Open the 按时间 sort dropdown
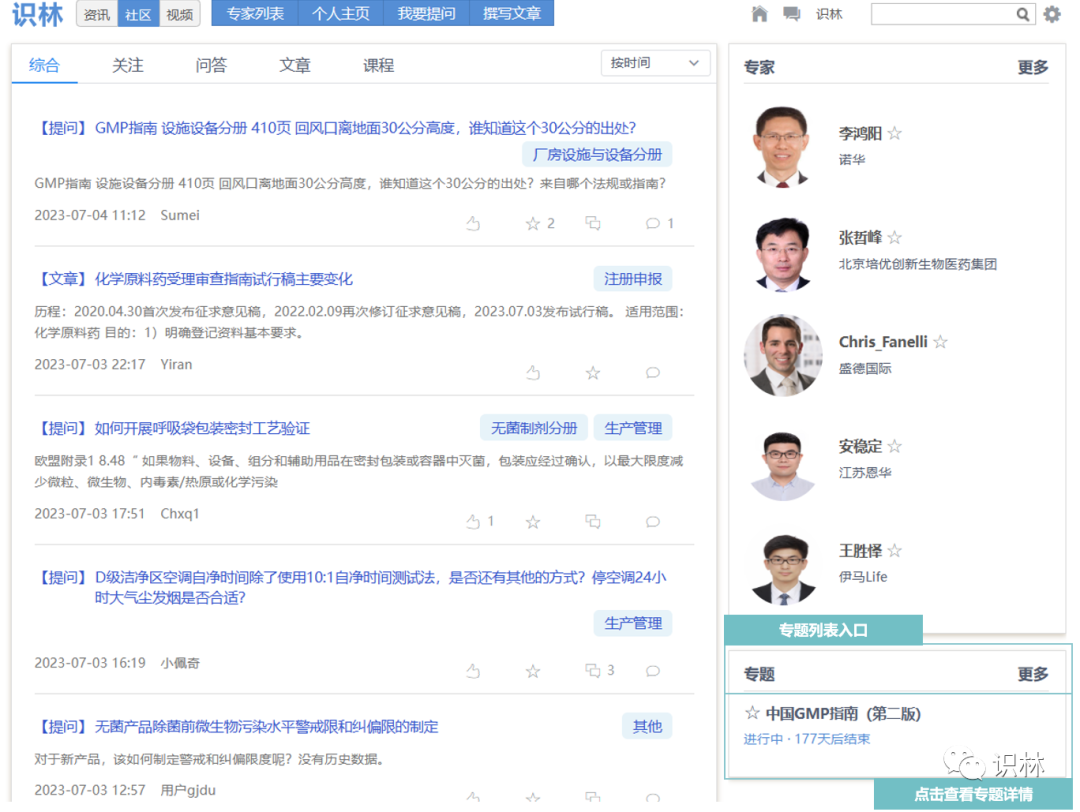Image resolution: width=1080 pixels, height=812 pixels. 655,63
